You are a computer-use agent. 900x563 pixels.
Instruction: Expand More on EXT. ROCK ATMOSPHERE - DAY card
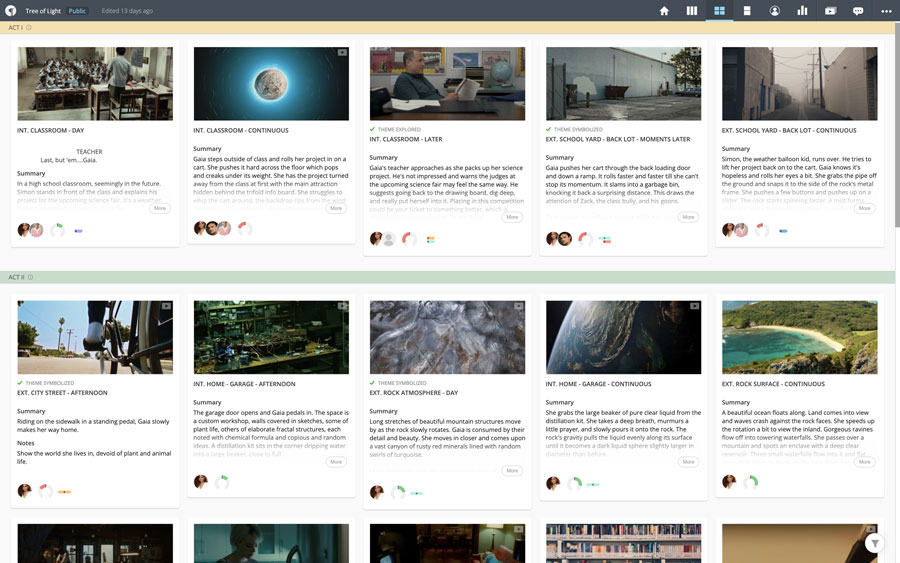(513, 471)
